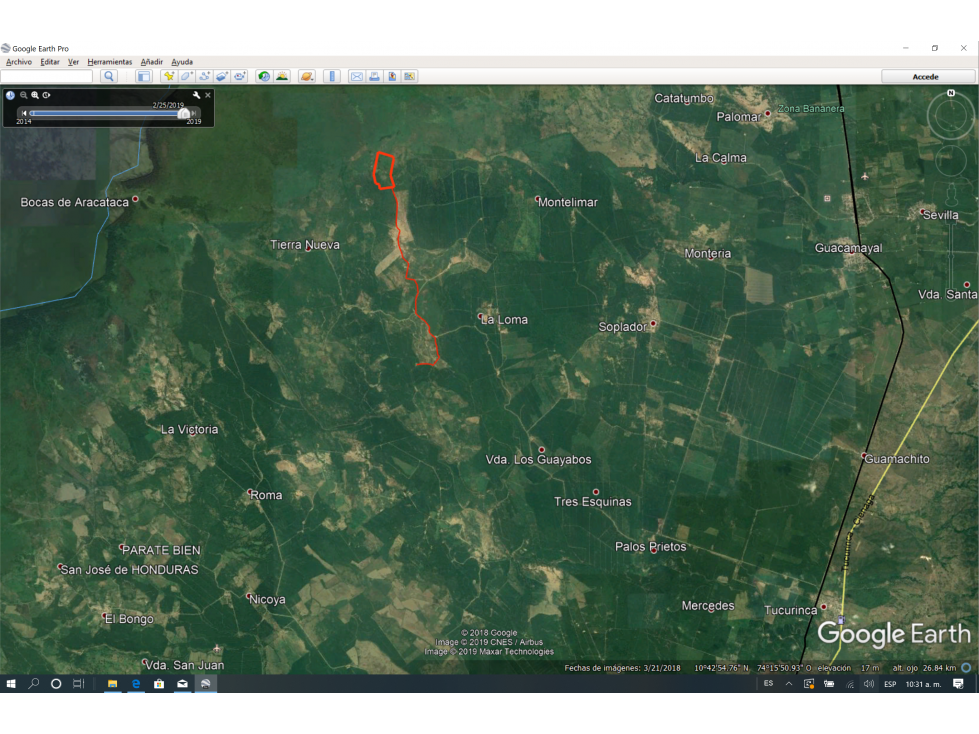Open the Windows notification center
979x734 pixels.
click(958, 684)
